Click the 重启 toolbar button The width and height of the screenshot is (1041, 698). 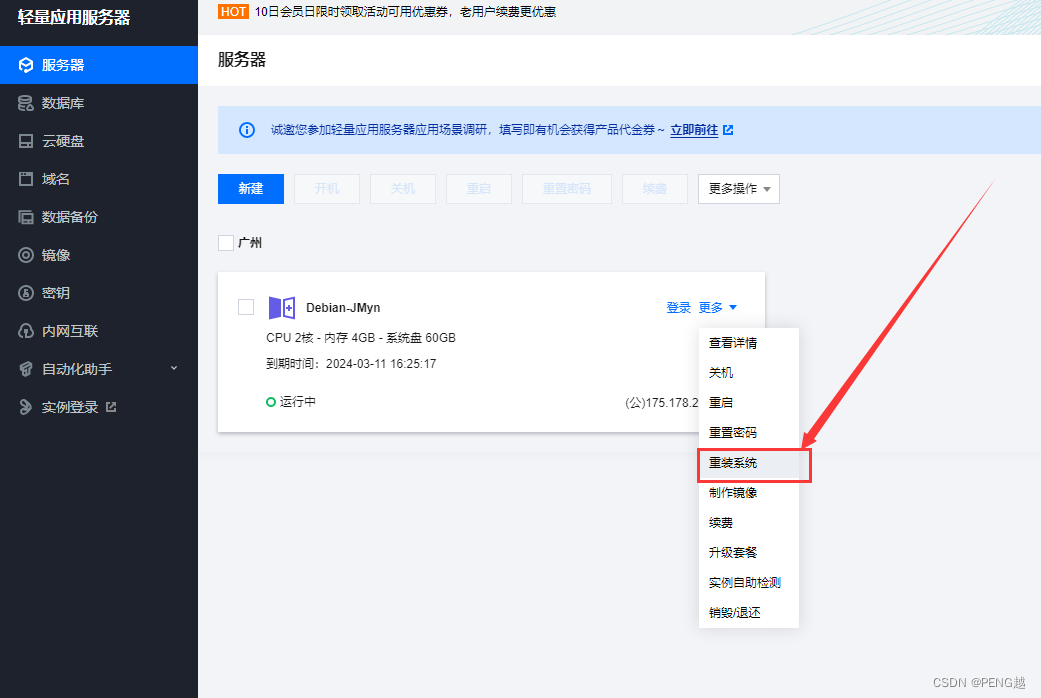tap(479, 189)
